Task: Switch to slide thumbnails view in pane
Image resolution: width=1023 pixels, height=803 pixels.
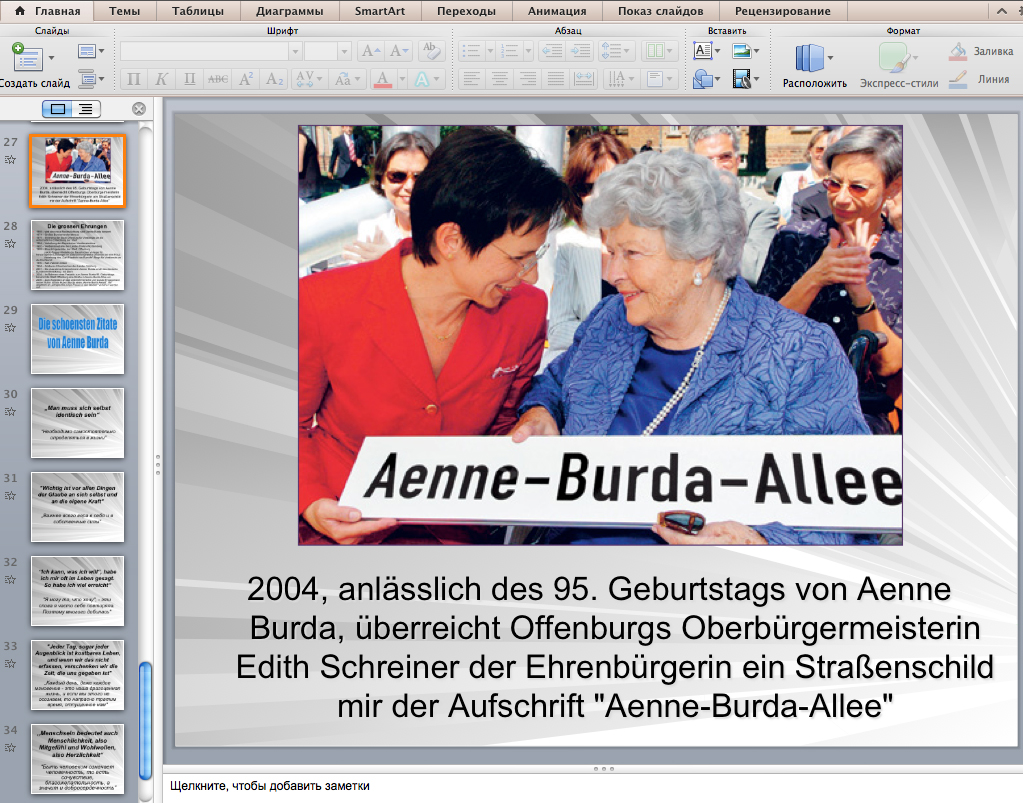Action: (57, 109)
